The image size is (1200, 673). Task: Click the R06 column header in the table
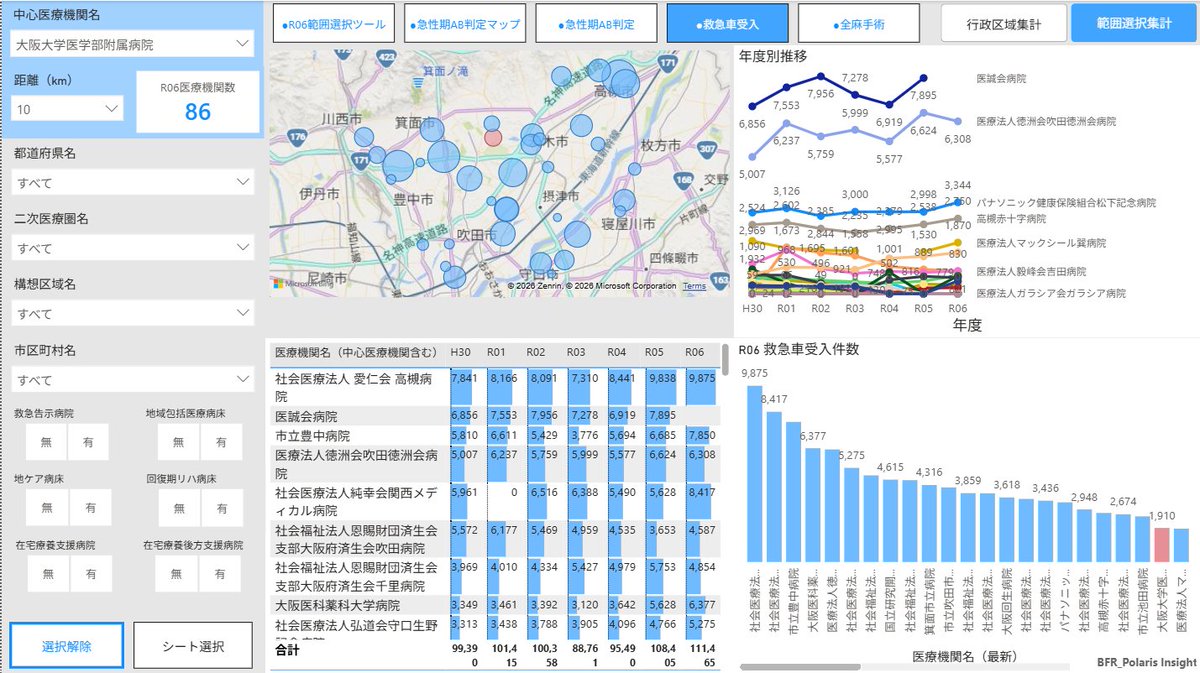(694, 352)
